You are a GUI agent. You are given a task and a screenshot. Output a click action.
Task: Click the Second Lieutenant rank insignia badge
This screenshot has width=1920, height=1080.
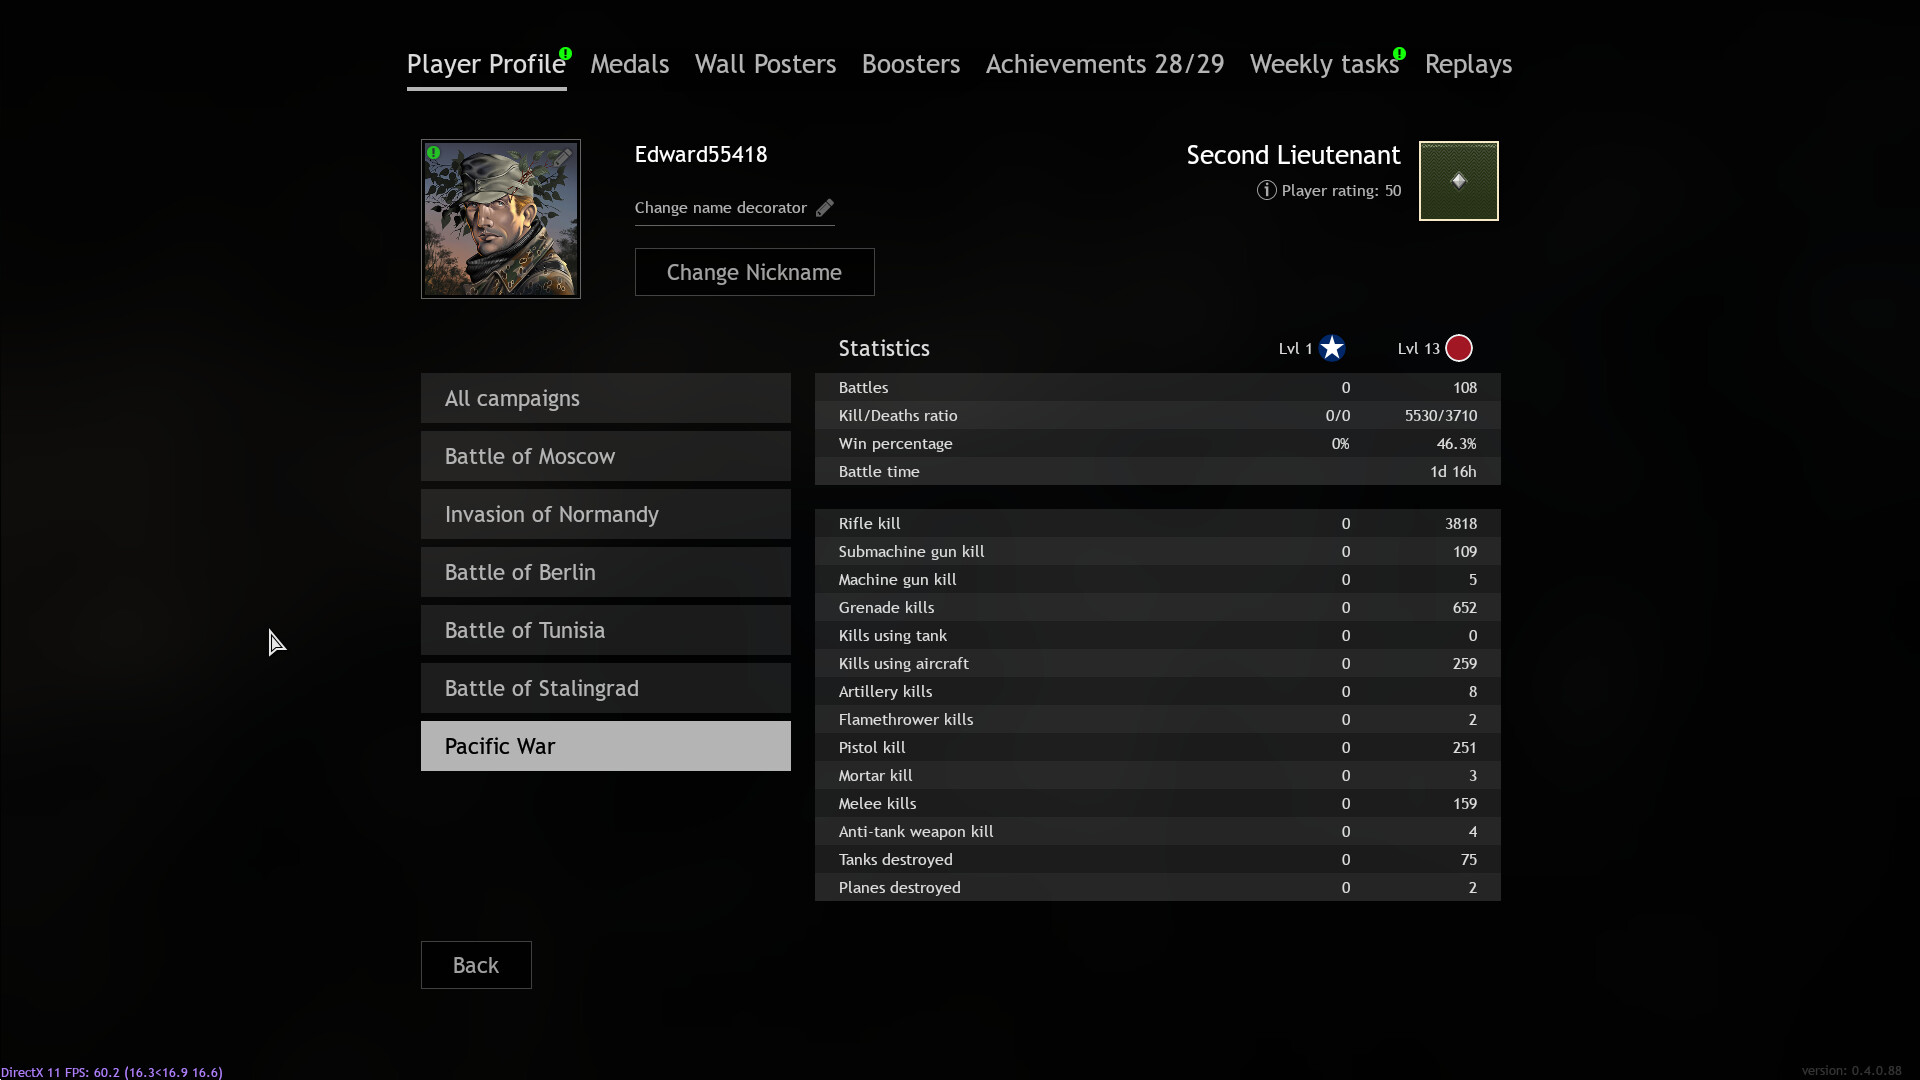point(1458,181)
